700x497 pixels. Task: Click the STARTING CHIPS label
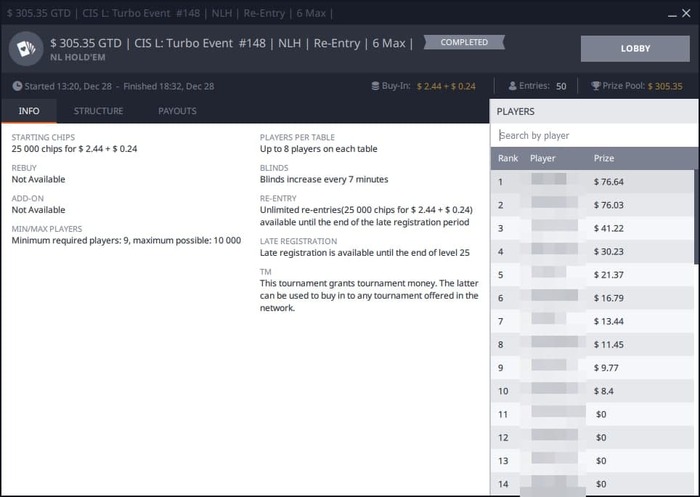[x=43, y=137]
